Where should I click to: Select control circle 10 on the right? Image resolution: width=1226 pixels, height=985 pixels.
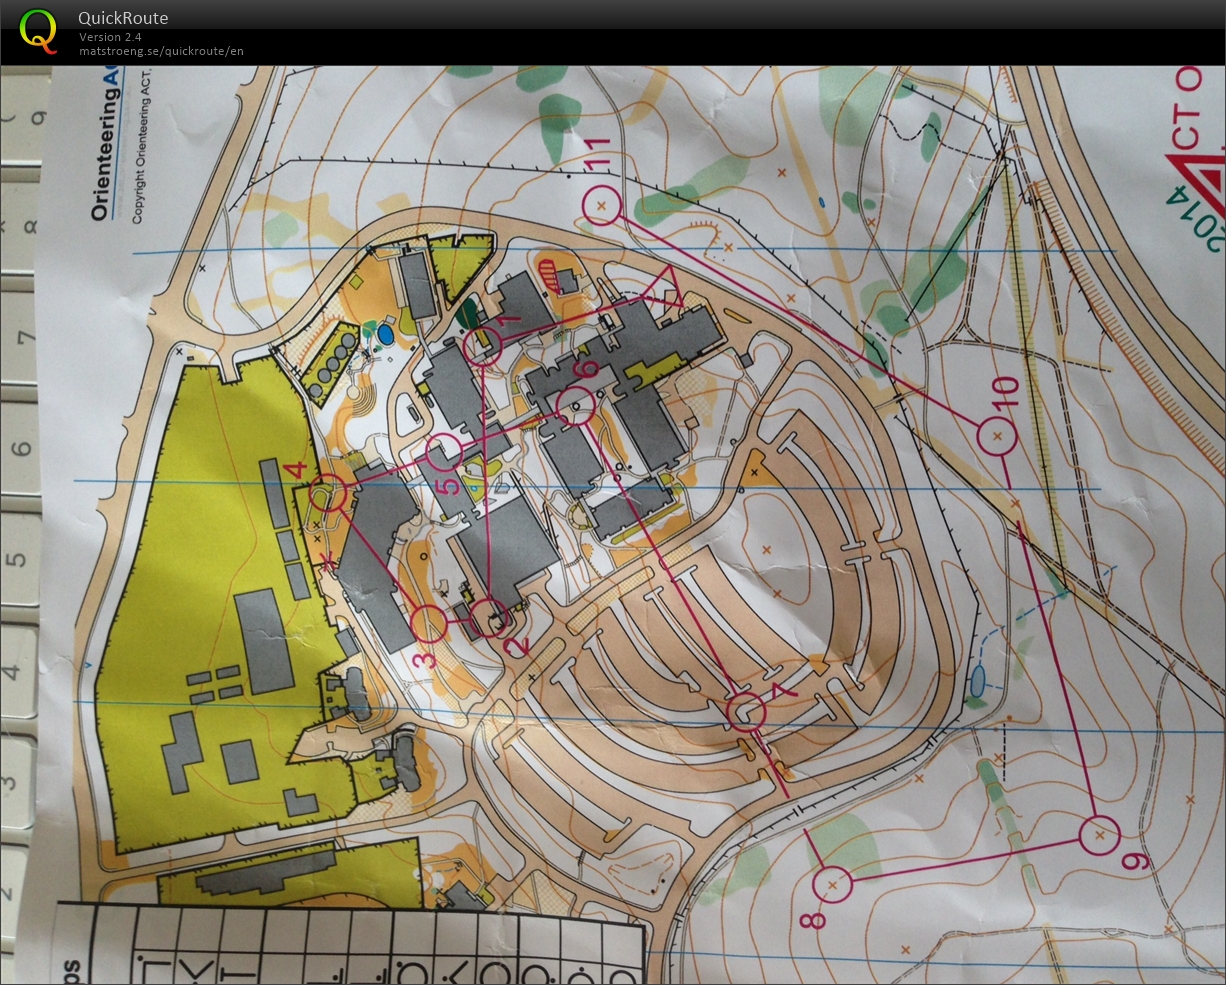(996, 435)
